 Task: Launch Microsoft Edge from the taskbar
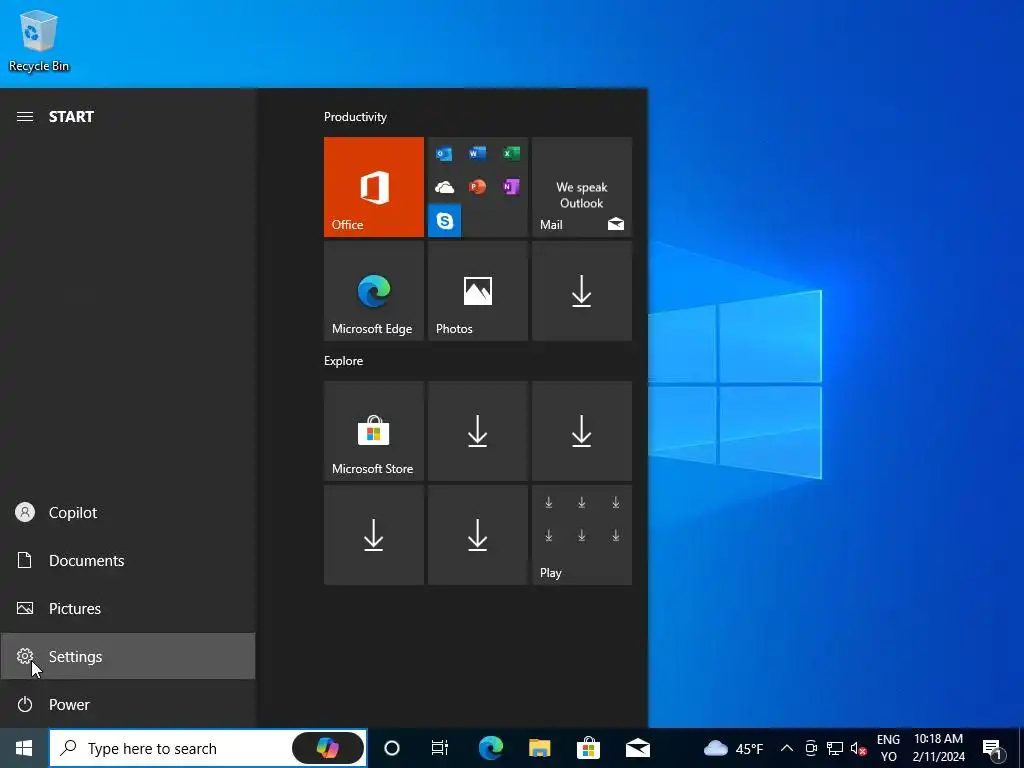point(490,748)
